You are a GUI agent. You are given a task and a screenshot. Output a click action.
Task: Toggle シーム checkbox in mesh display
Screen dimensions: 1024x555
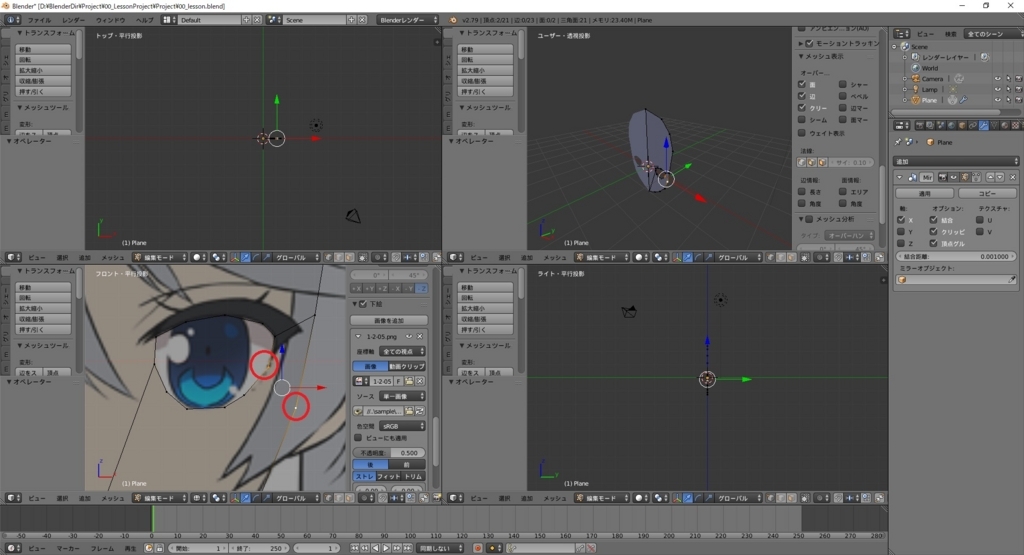click(802, 119)
